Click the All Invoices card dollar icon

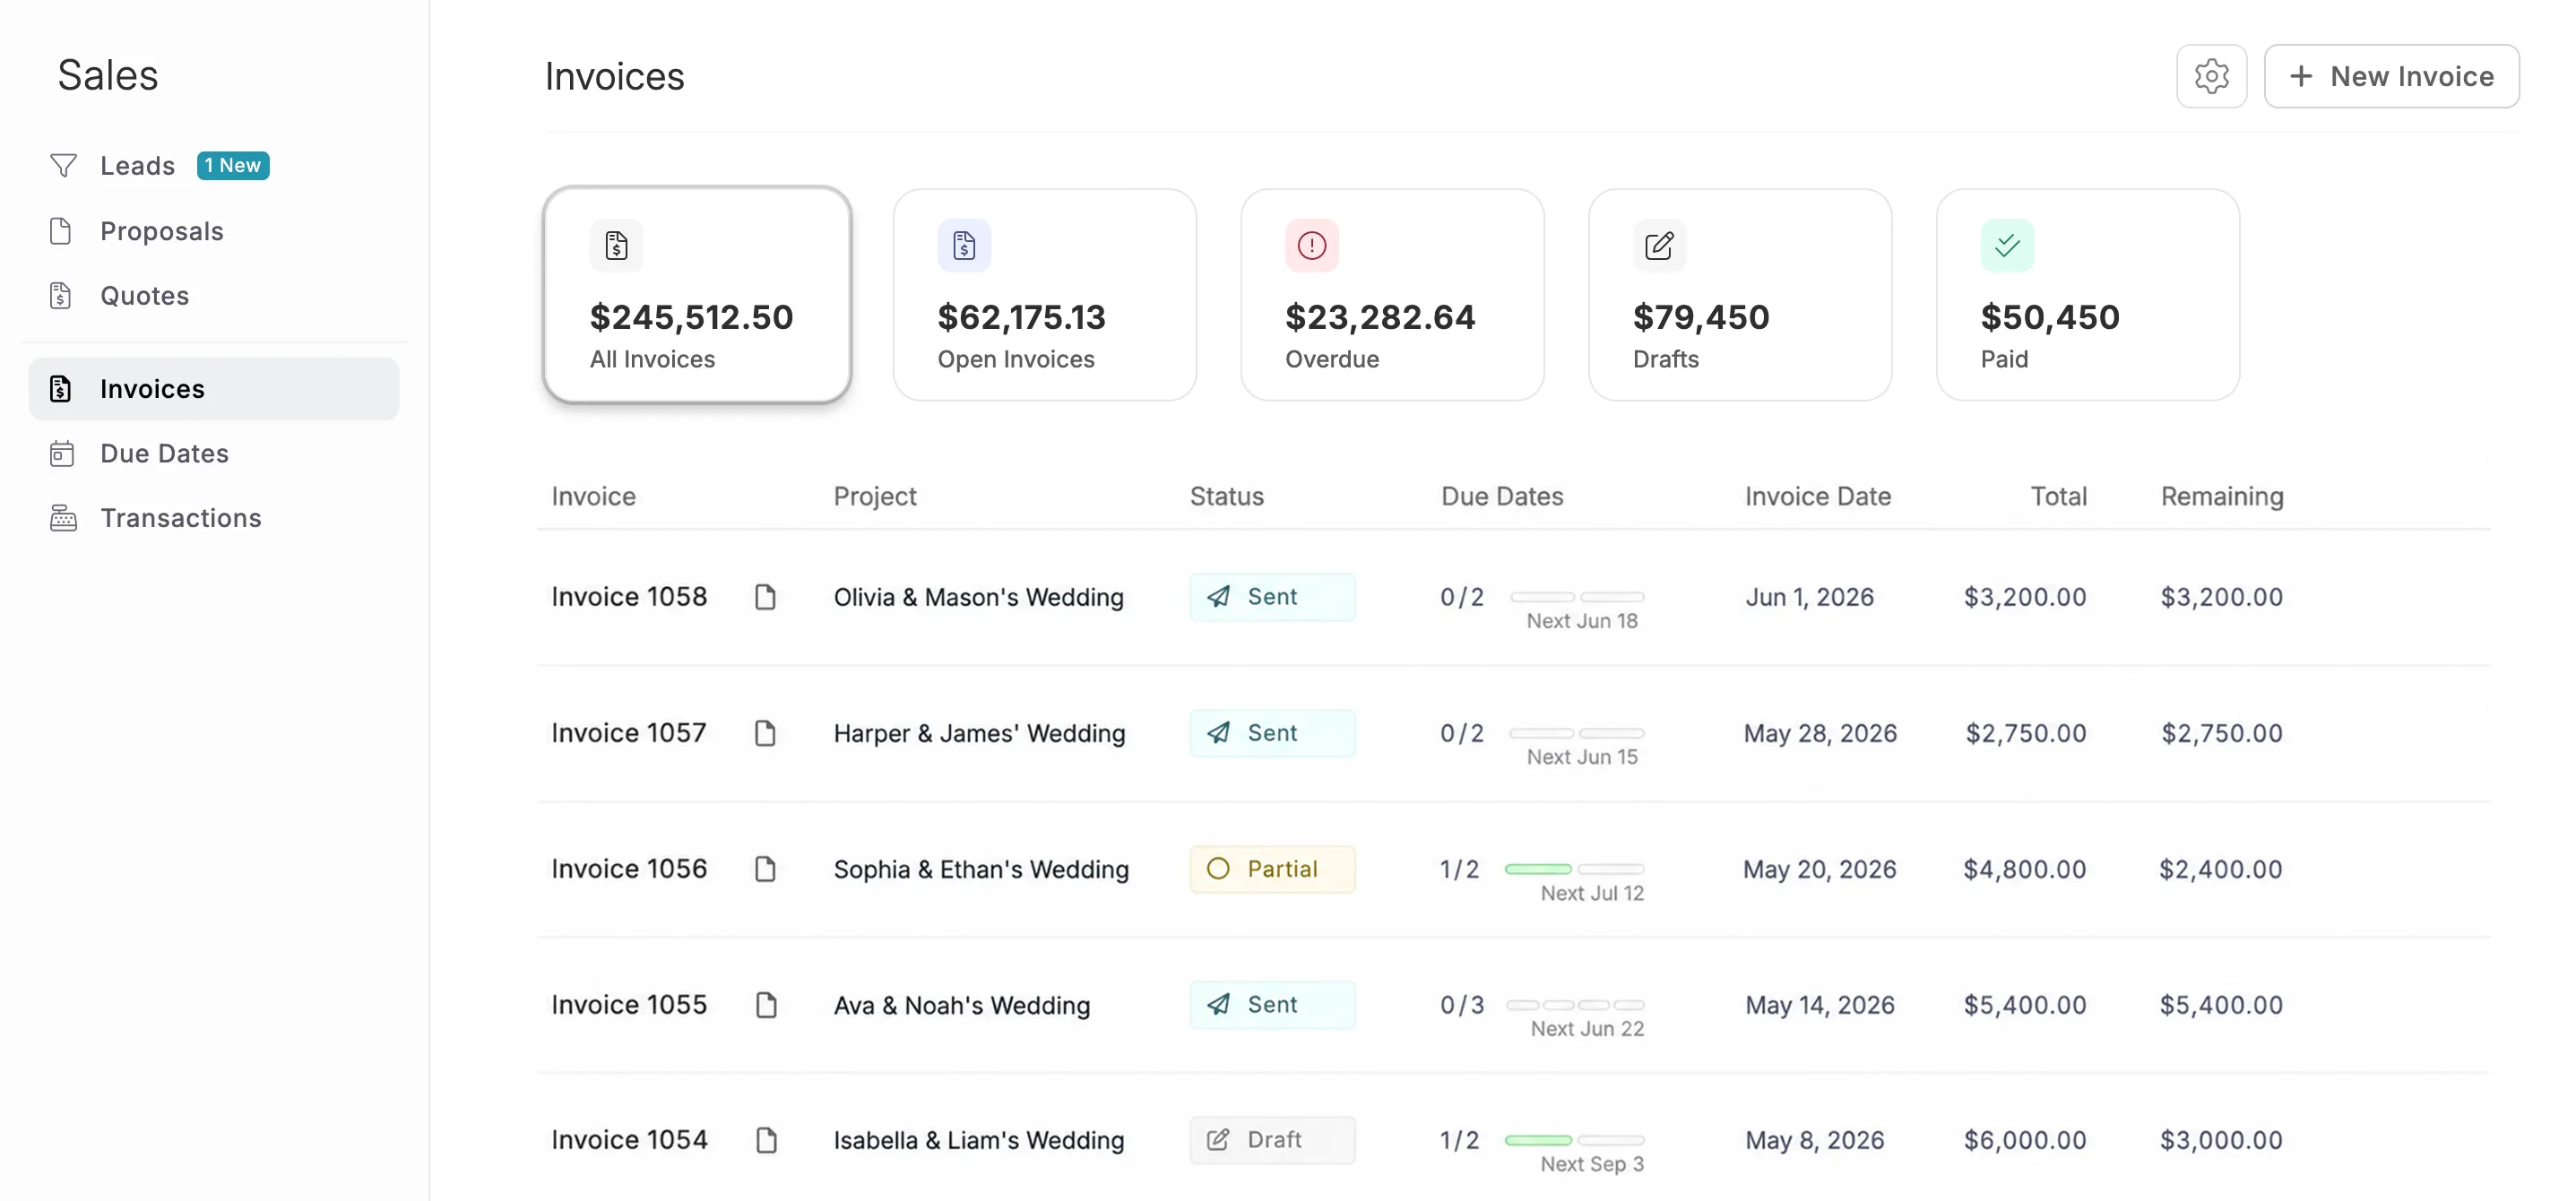[x=616, y=245]
